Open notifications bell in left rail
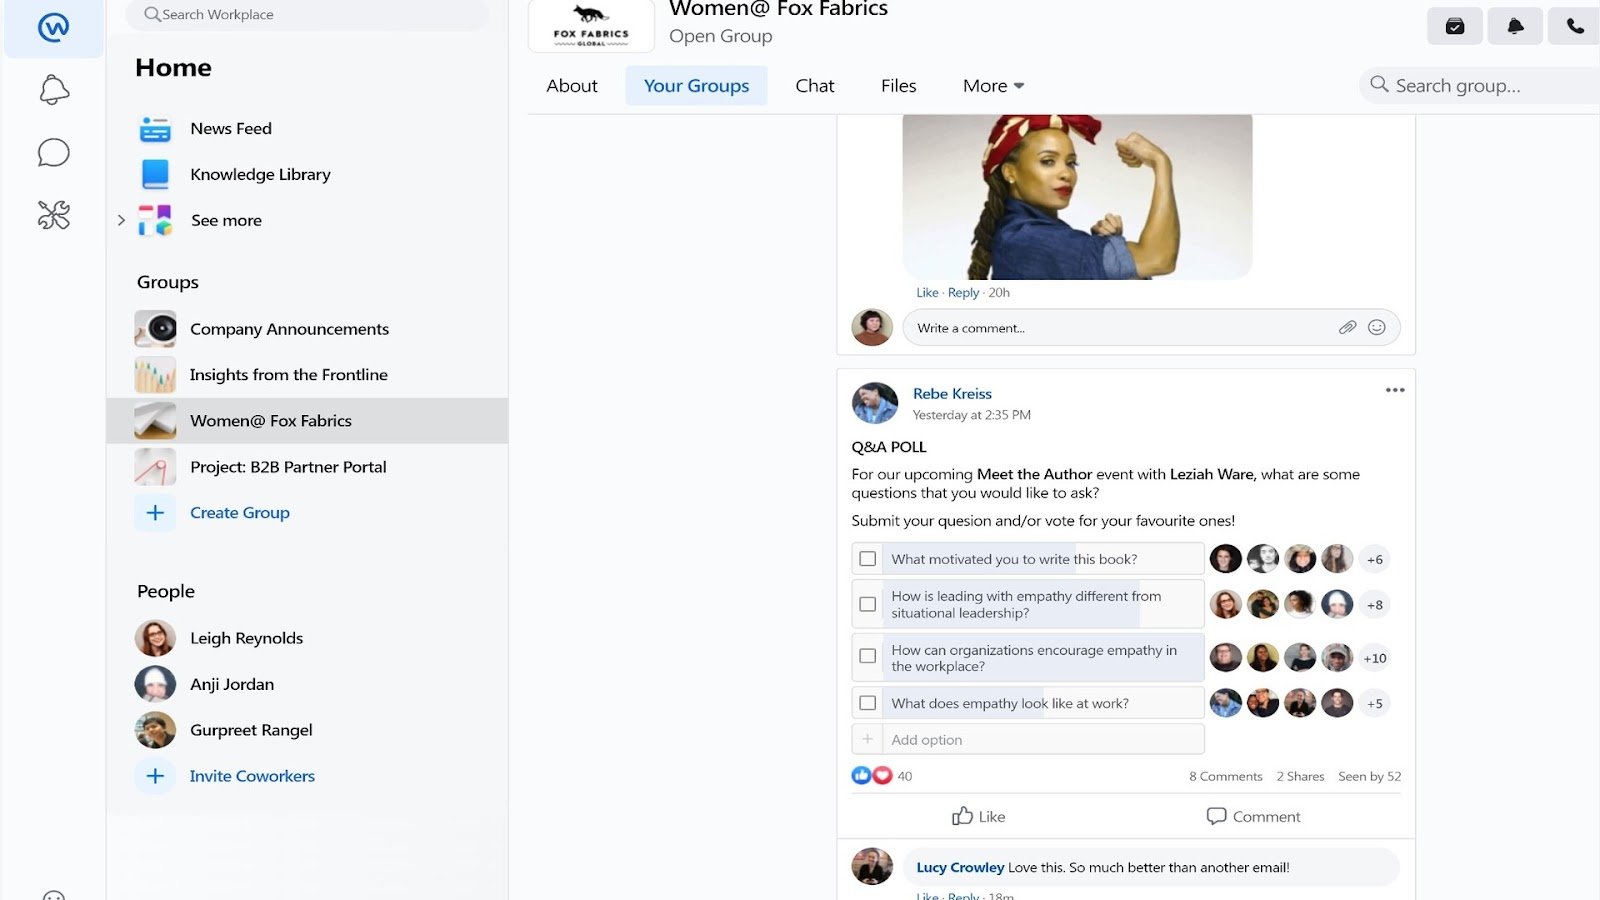This screenshot has height=900, width=1600. point(54,90)
